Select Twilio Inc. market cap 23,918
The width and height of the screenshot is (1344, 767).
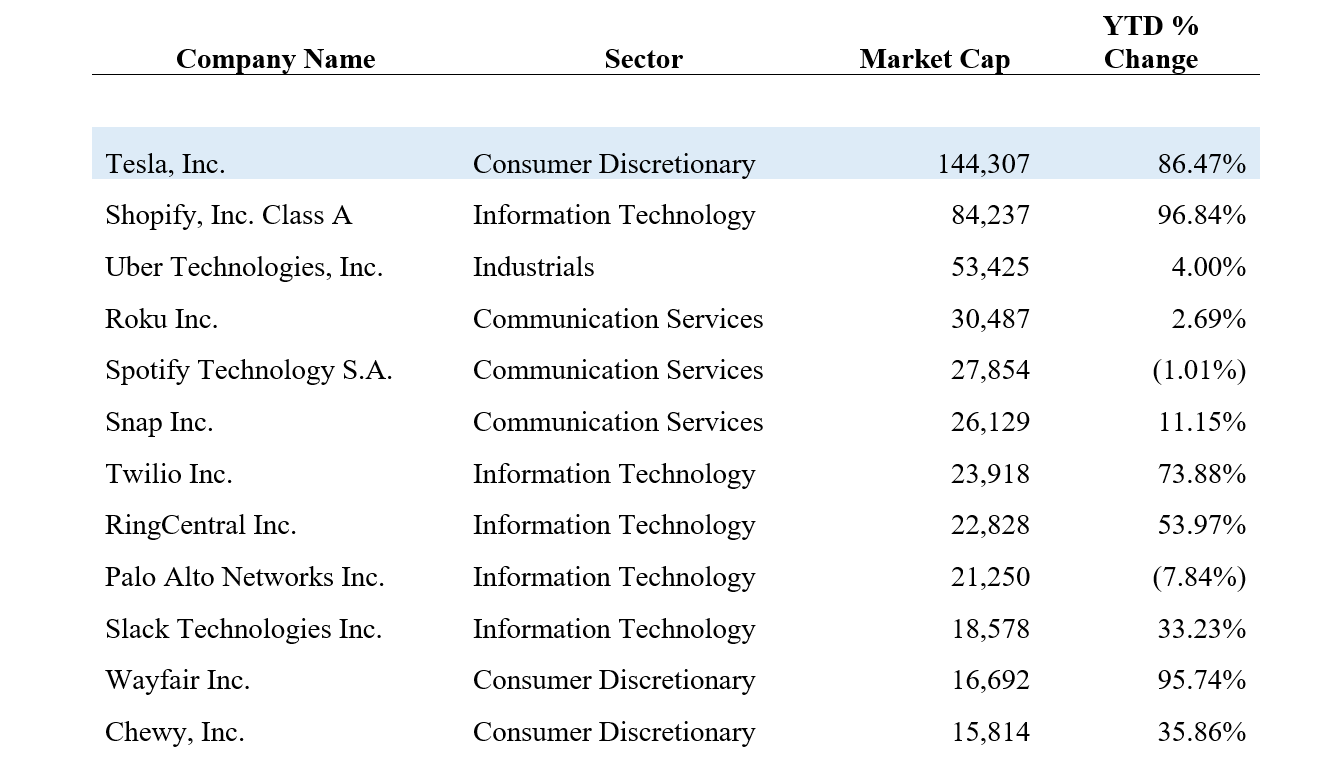(990, 474)
